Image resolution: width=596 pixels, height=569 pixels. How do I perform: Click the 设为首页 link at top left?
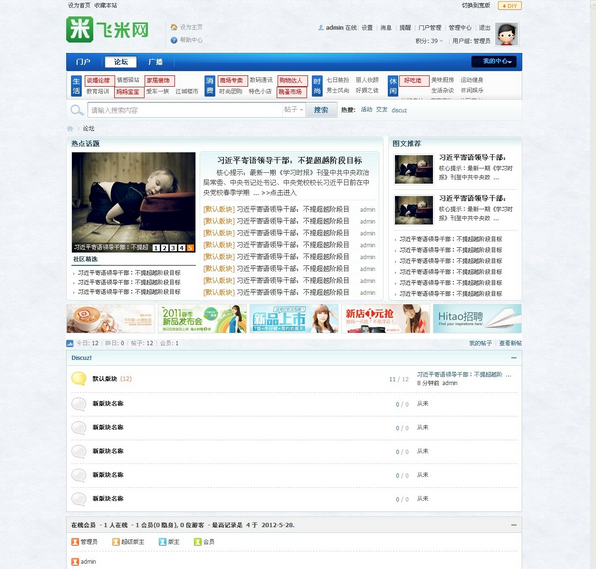pyautogui.click(x=79, y=5)
